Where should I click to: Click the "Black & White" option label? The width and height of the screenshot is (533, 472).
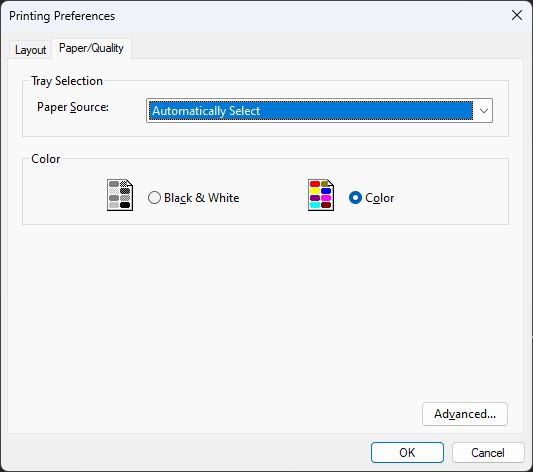[202, 198]
